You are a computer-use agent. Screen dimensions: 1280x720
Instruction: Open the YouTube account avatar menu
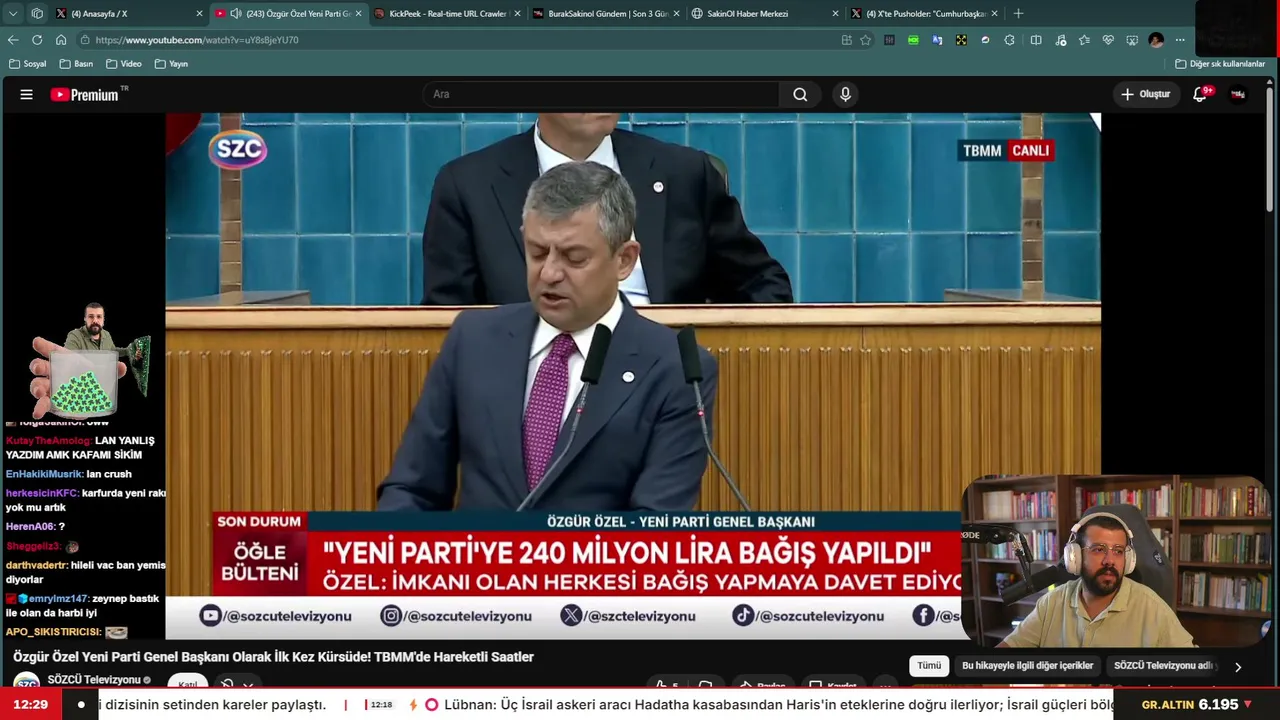coord(1238,94)
